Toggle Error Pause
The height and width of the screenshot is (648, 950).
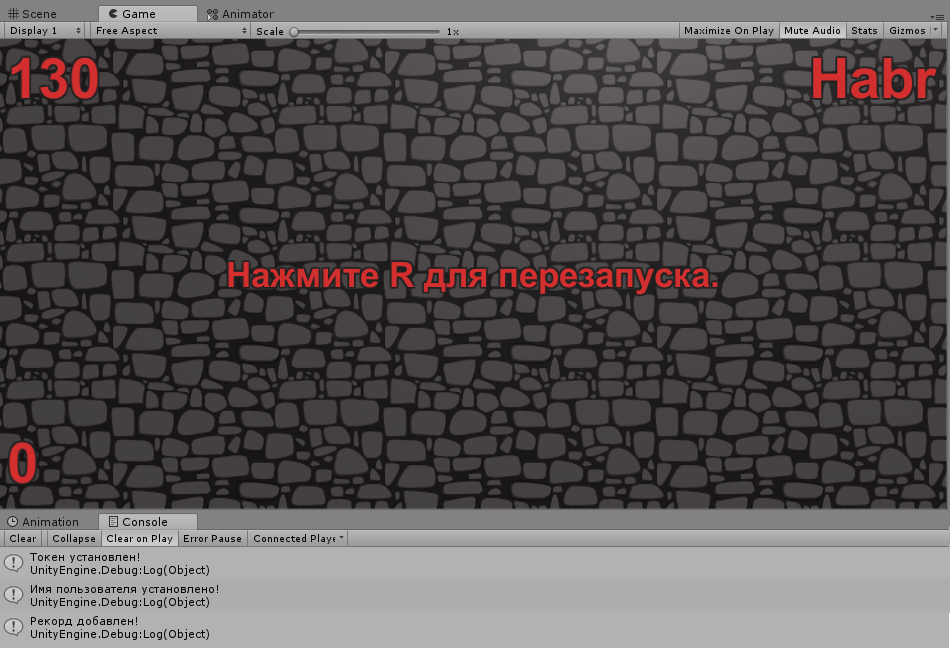212,538
